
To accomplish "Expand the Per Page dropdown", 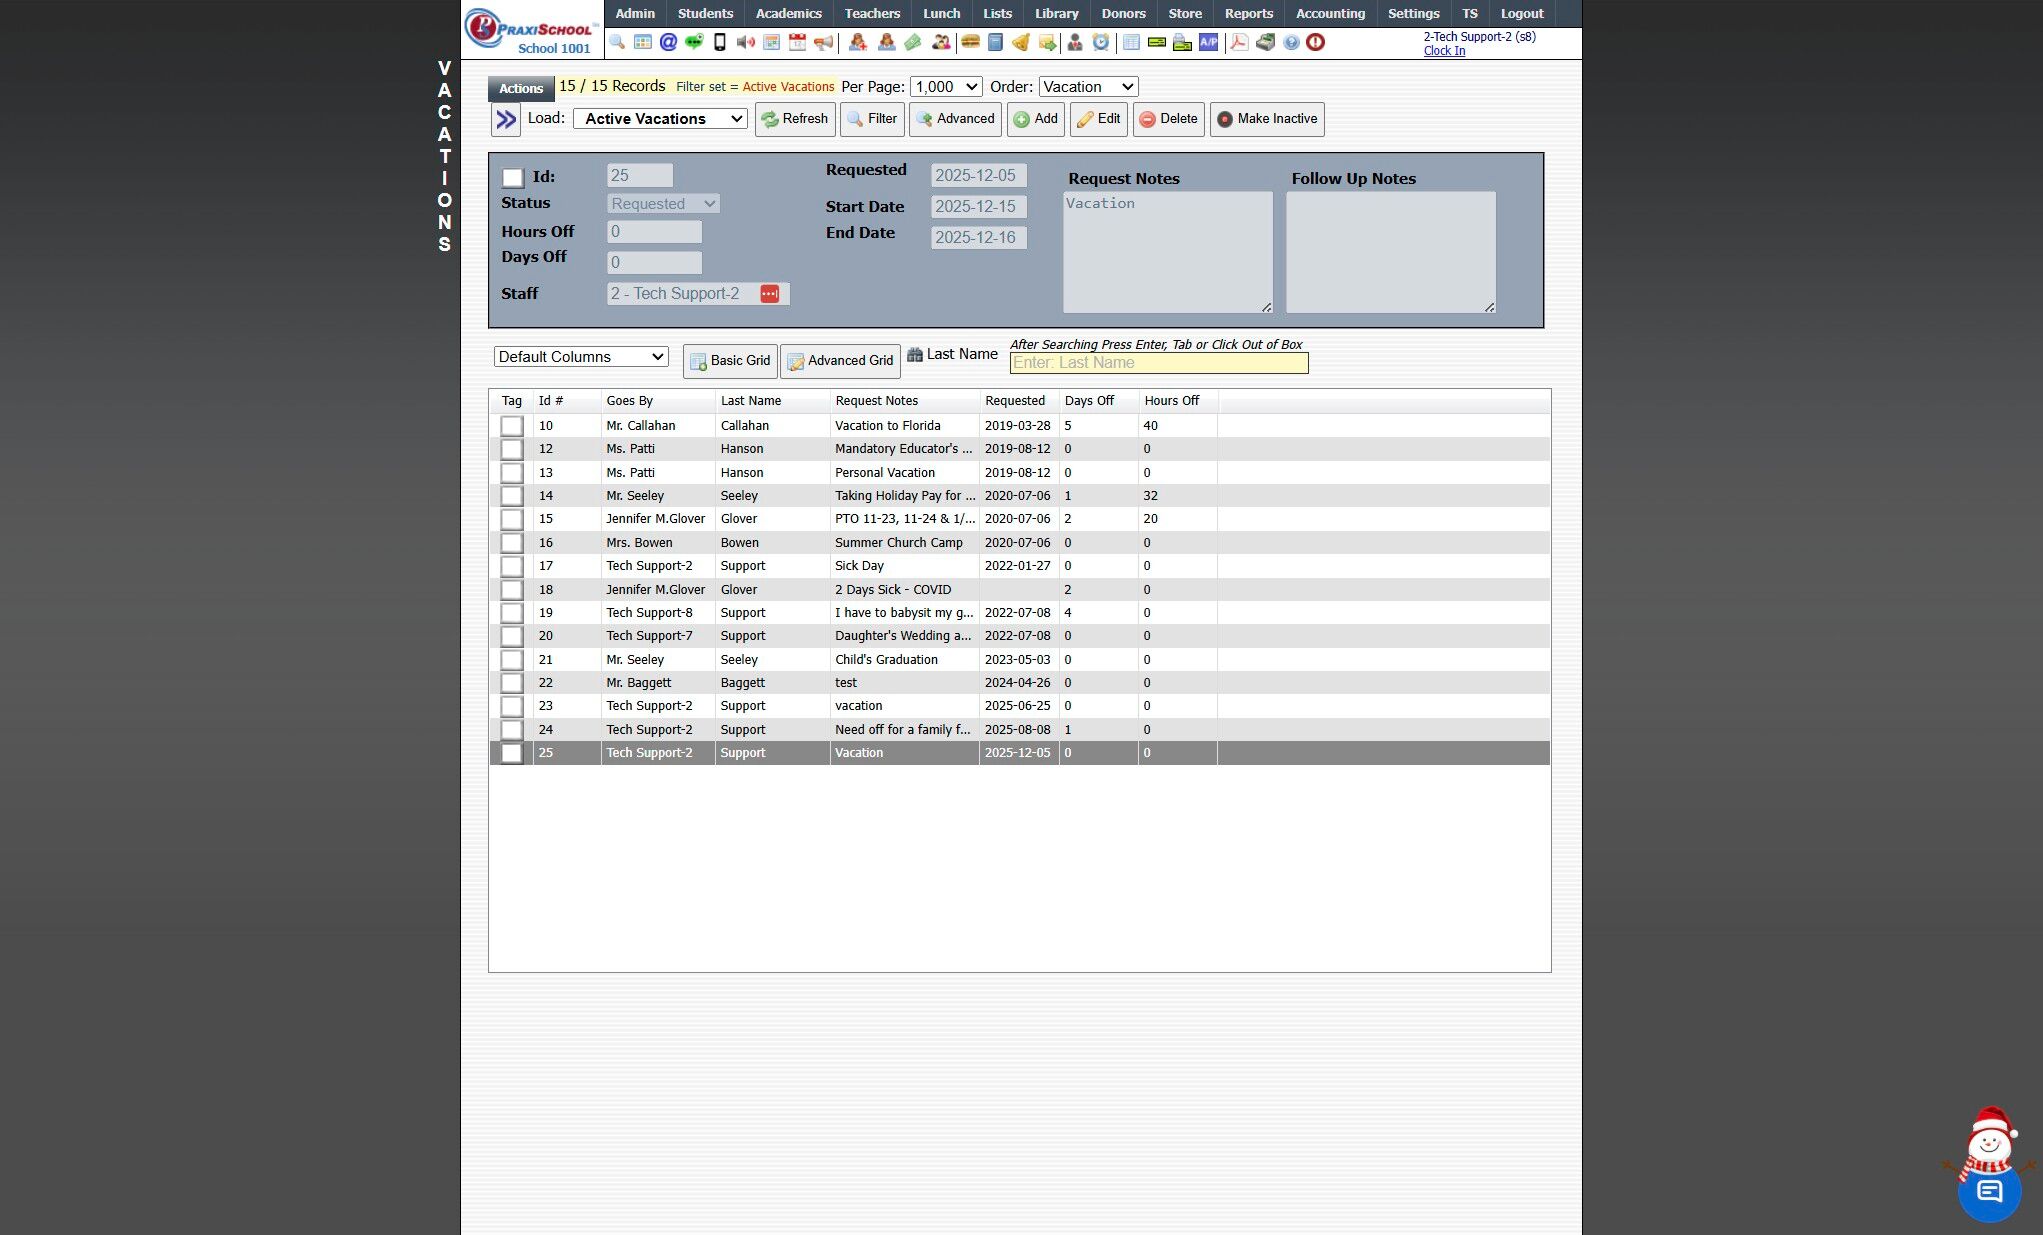I will [945, 87].
